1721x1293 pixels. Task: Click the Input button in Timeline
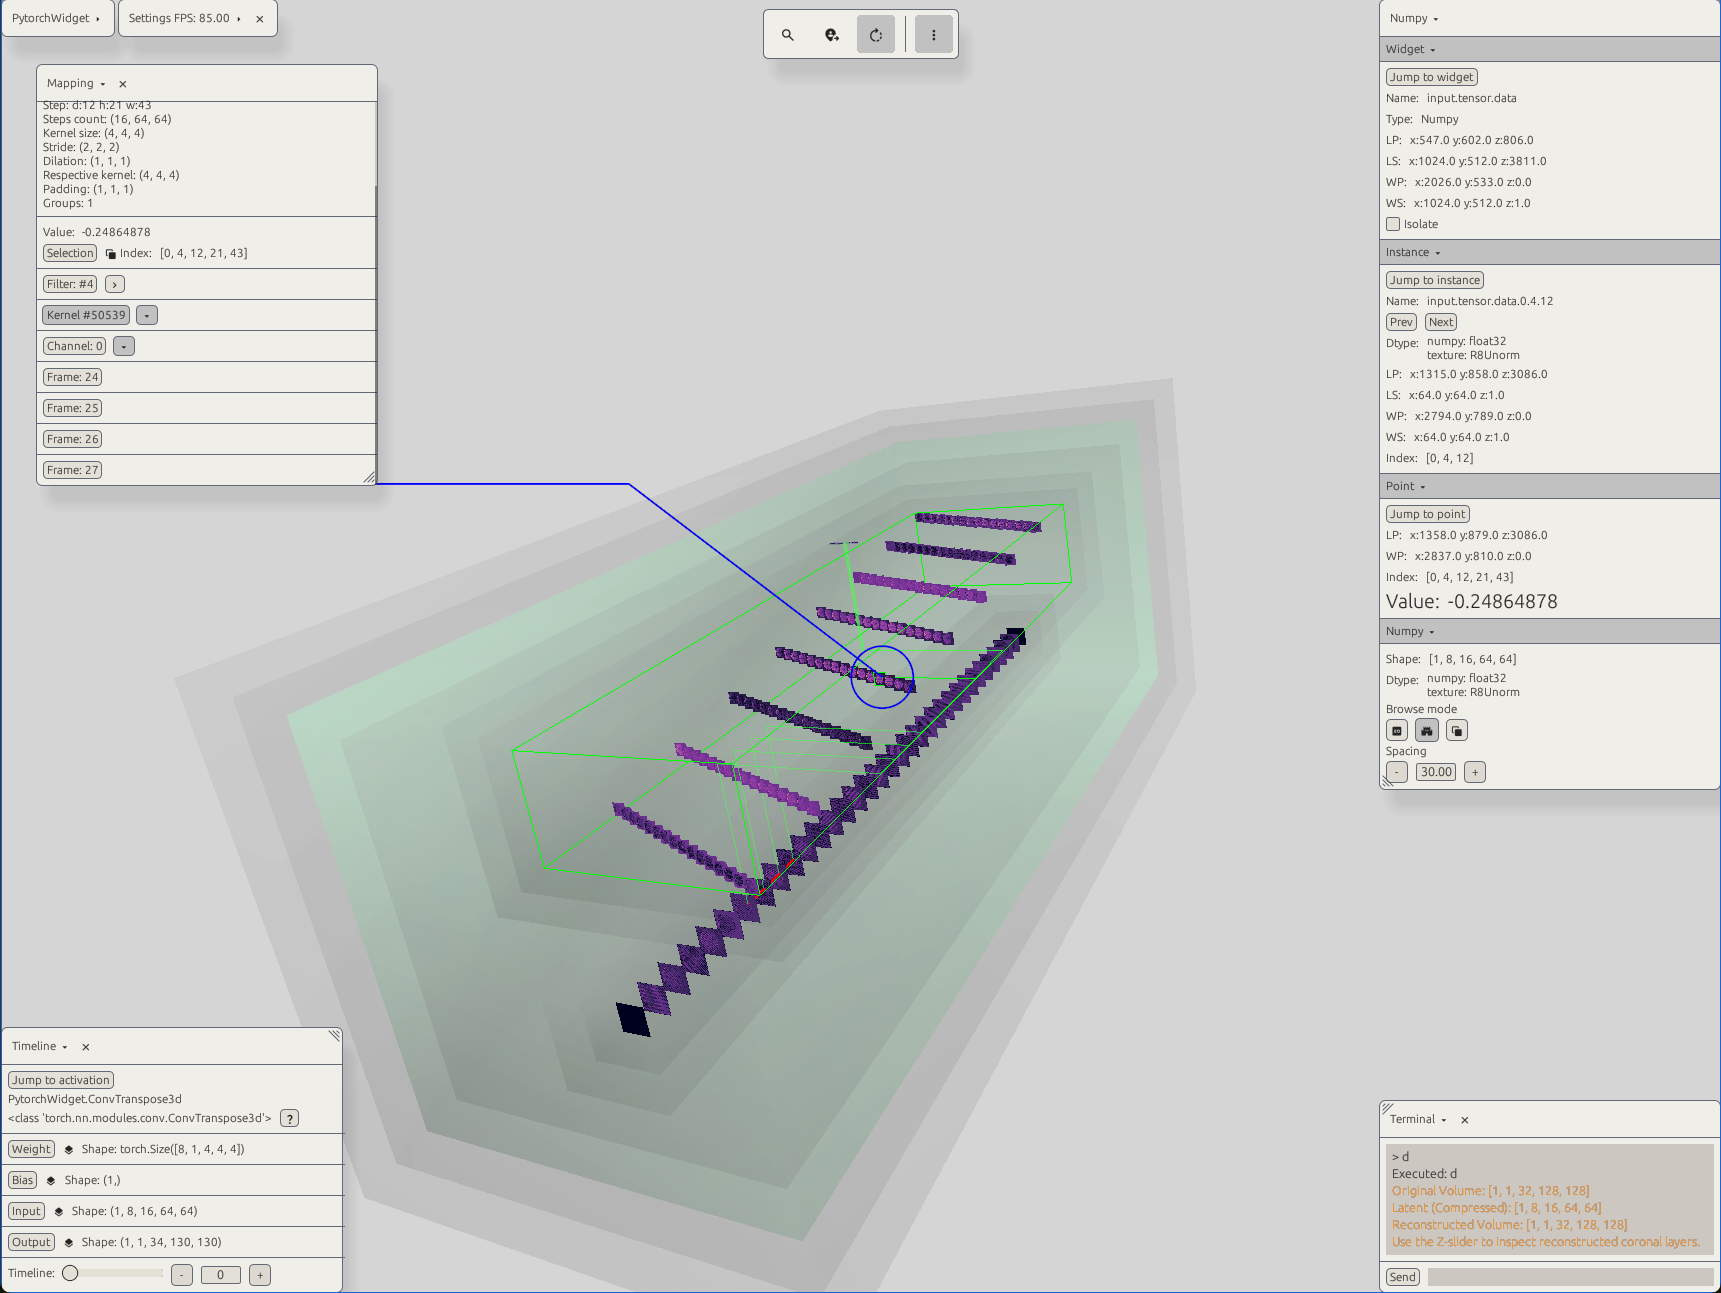(x=26, y=1212)
